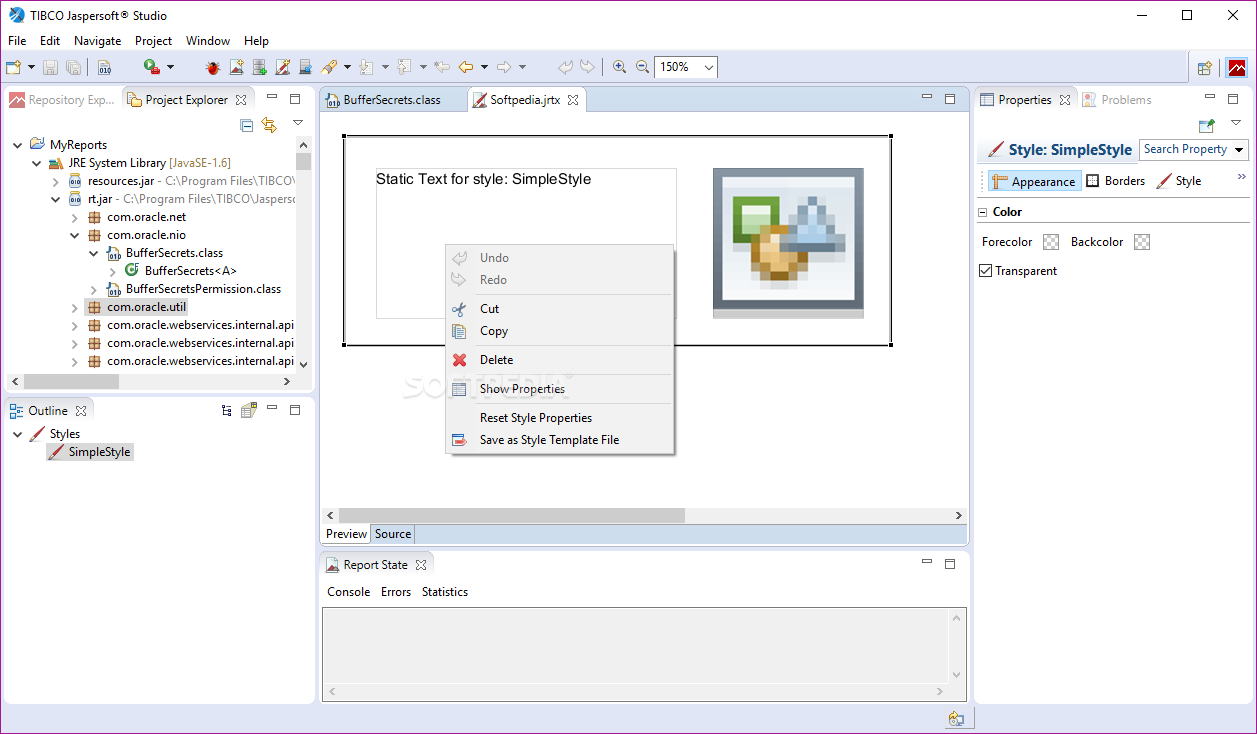
Task: Click the red Report Design perspective icon
Action: (1237, 68)
